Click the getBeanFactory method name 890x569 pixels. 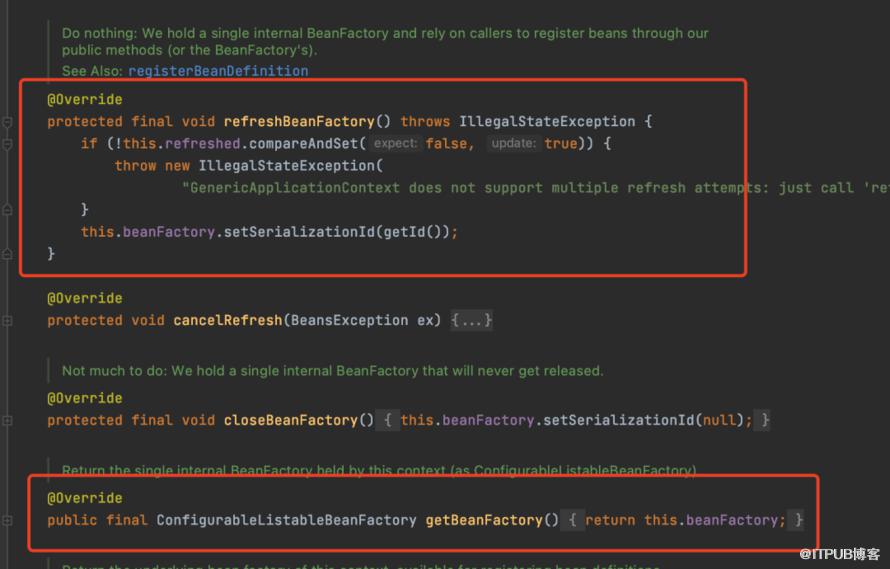tap(484, 520)
